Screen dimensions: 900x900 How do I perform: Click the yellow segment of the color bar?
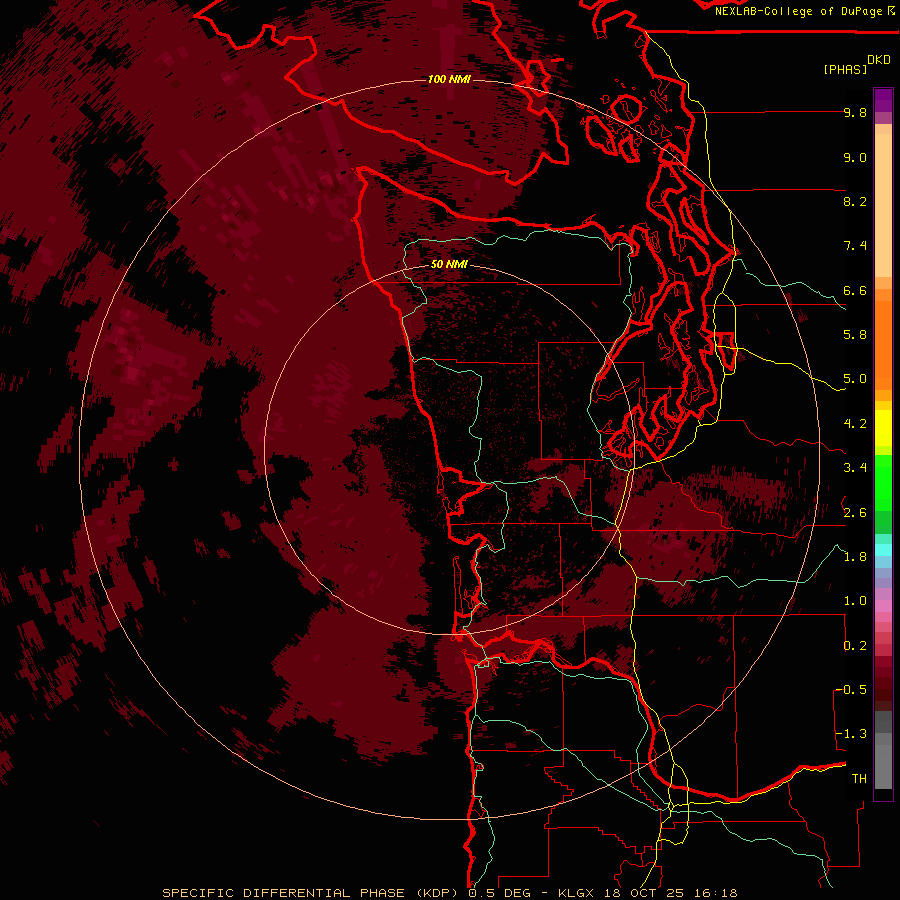coord(883,428)
